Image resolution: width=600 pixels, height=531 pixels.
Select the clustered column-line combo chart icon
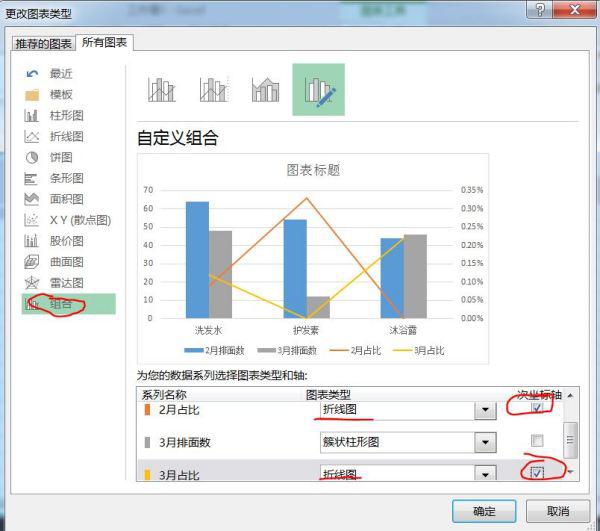(x=162, y=90)
